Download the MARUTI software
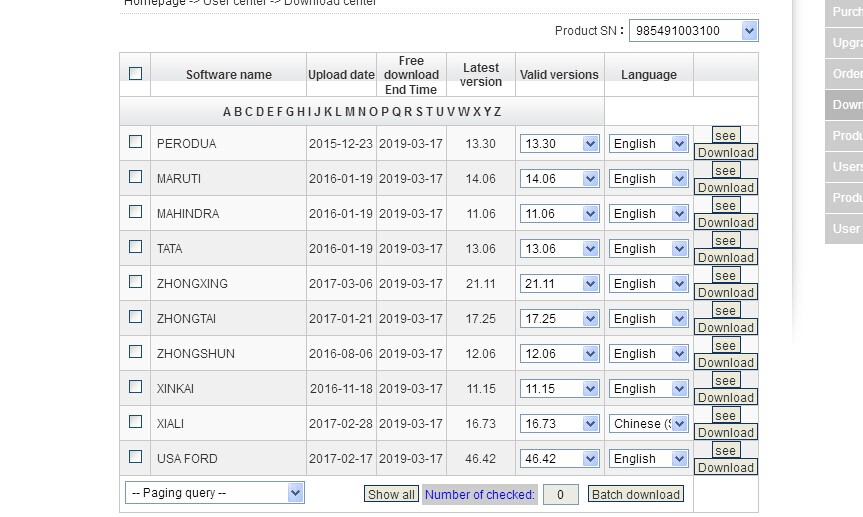The image size is (863, 517). tap(725, 187)
